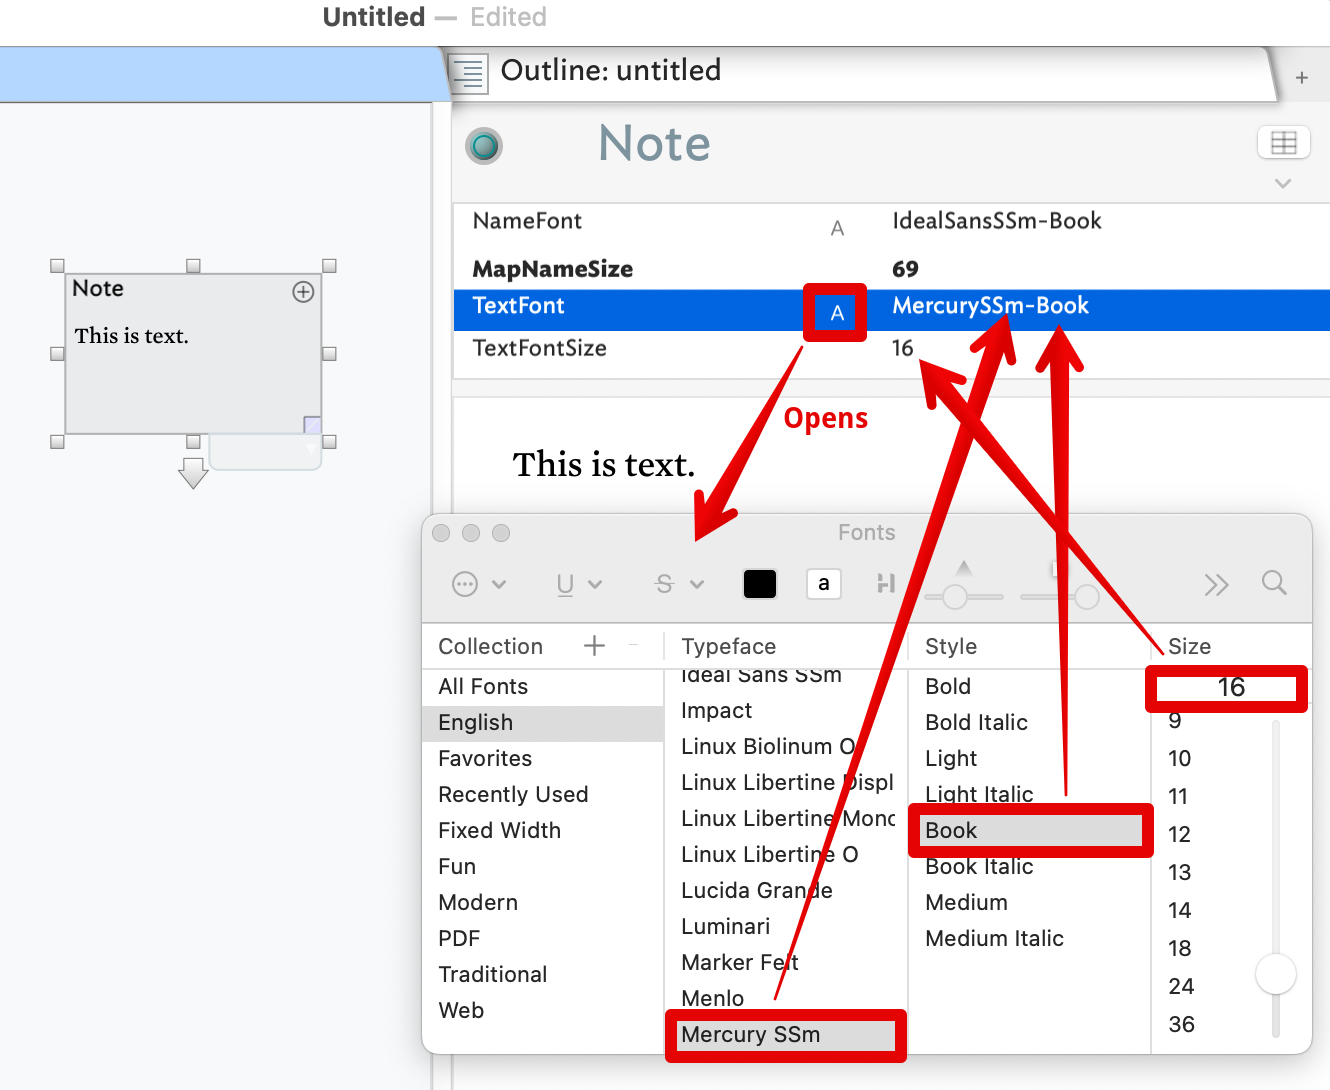Click the document background 'a' color button
This screenshot has width=1330, height=1090.
click(823, 584)
